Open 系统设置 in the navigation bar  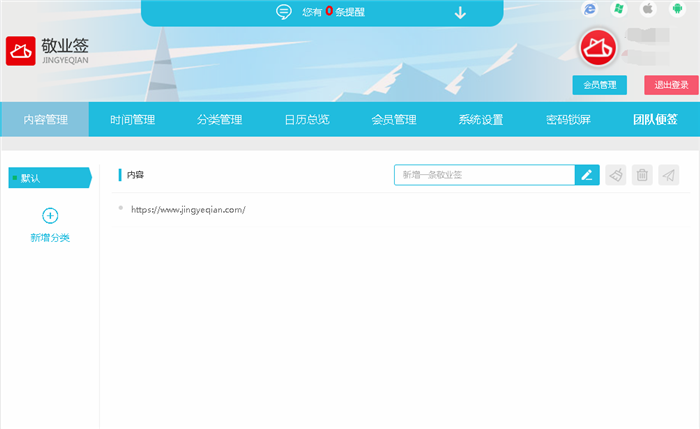tap(481, 120)
